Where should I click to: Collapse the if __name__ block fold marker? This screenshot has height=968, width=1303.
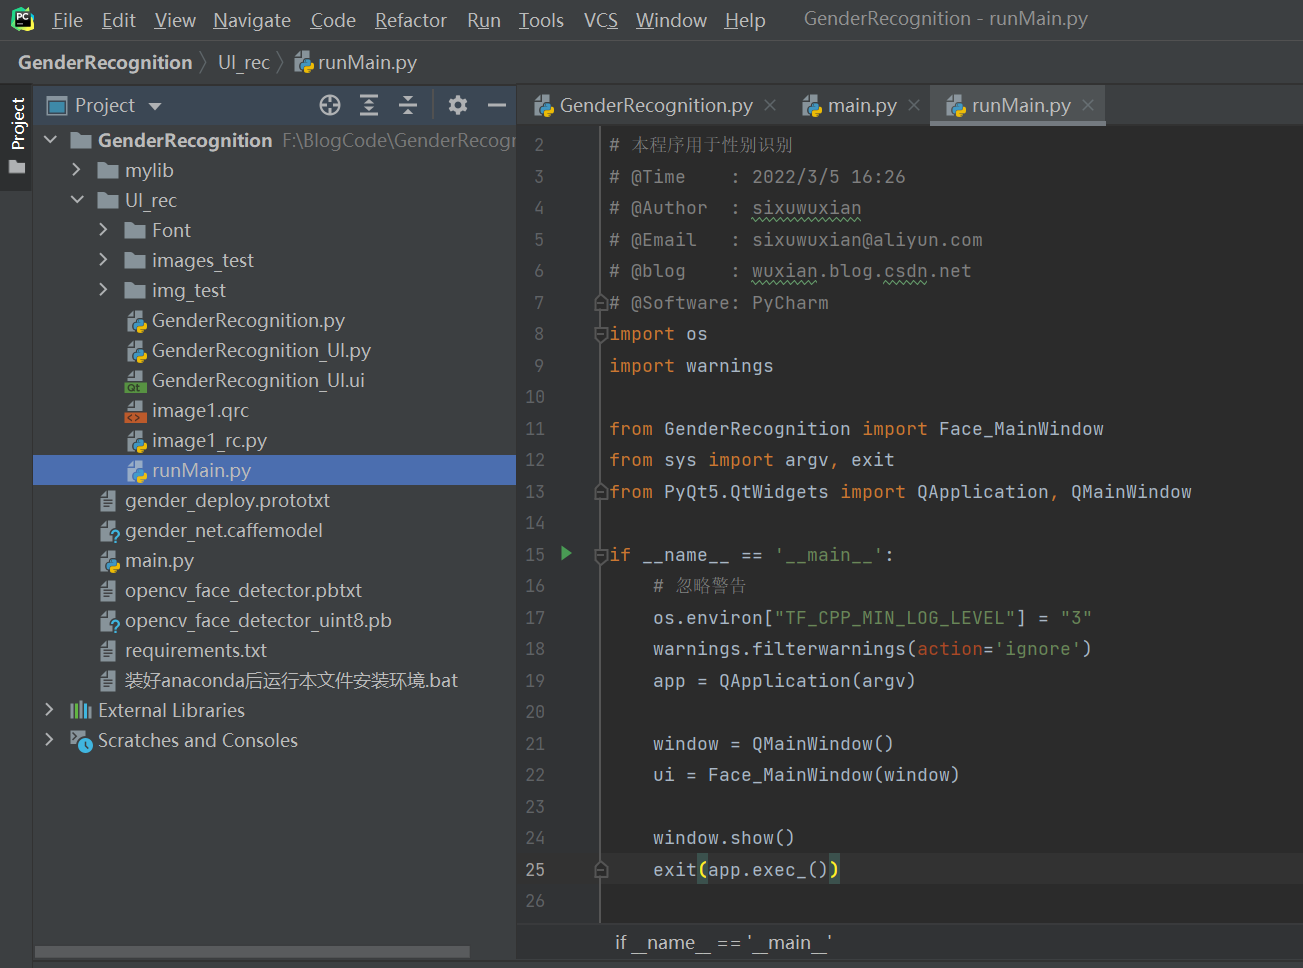point(601,555)
